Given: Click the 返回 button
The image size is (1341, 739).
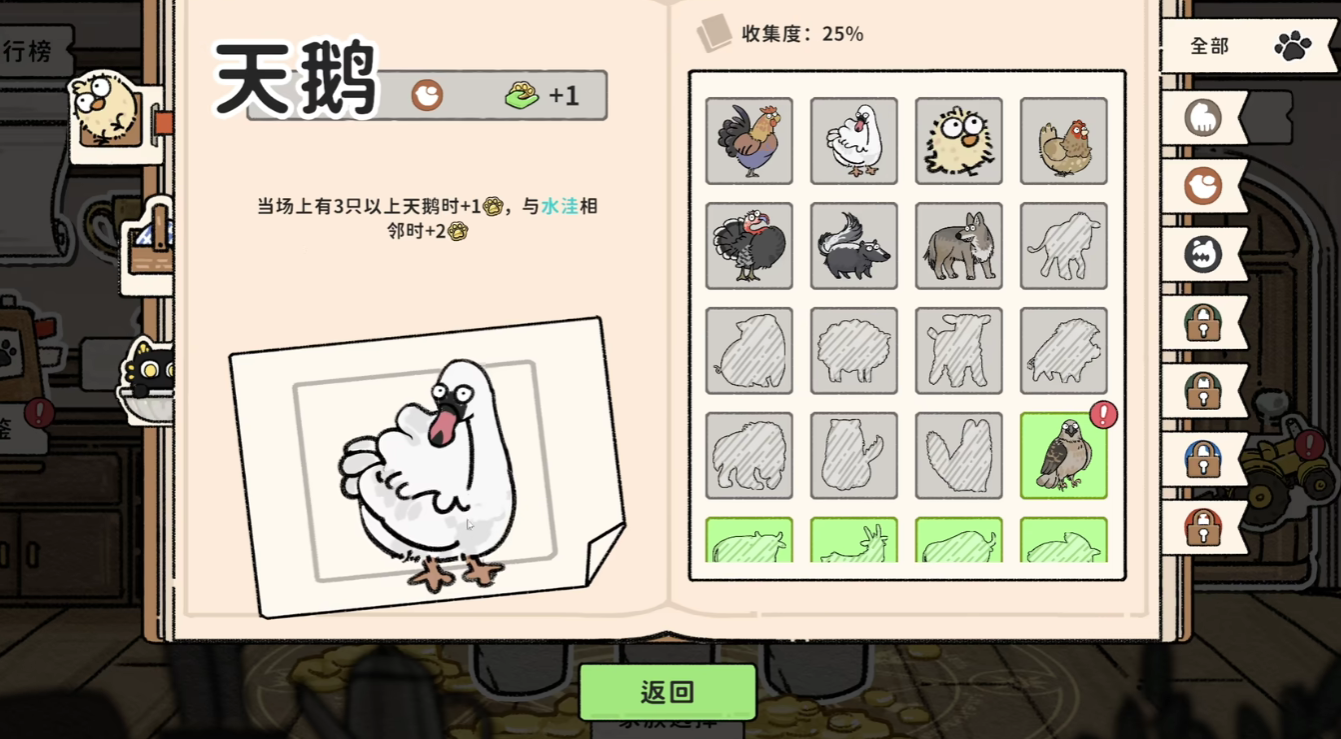Looking at the screenshot, I should (x=668, y=692).
